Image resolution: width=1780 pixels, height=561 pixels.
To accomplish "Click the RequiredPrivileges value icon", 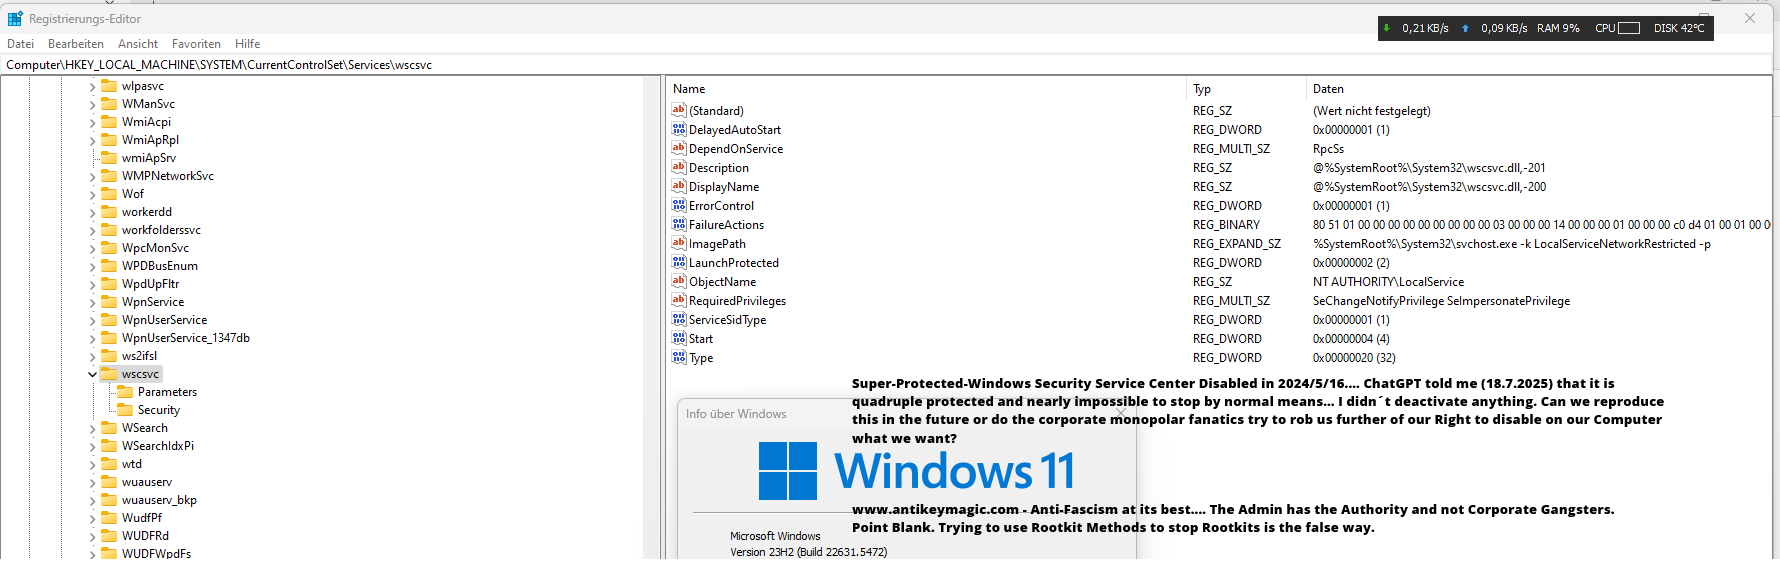I will coord(679,300).
